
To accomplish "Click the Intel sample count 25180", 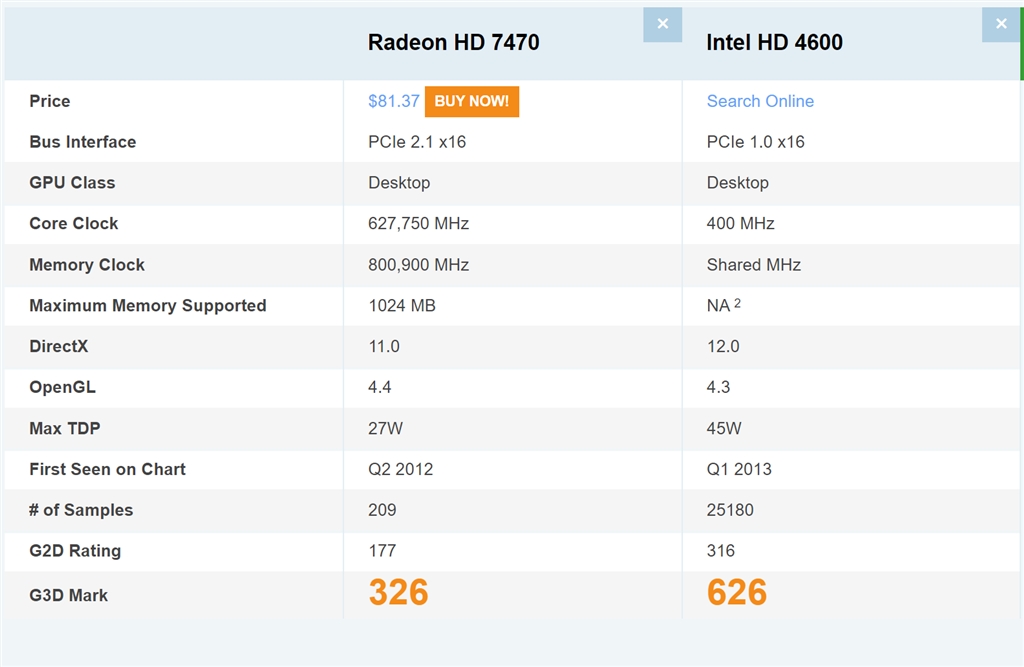I will point(730,510).
